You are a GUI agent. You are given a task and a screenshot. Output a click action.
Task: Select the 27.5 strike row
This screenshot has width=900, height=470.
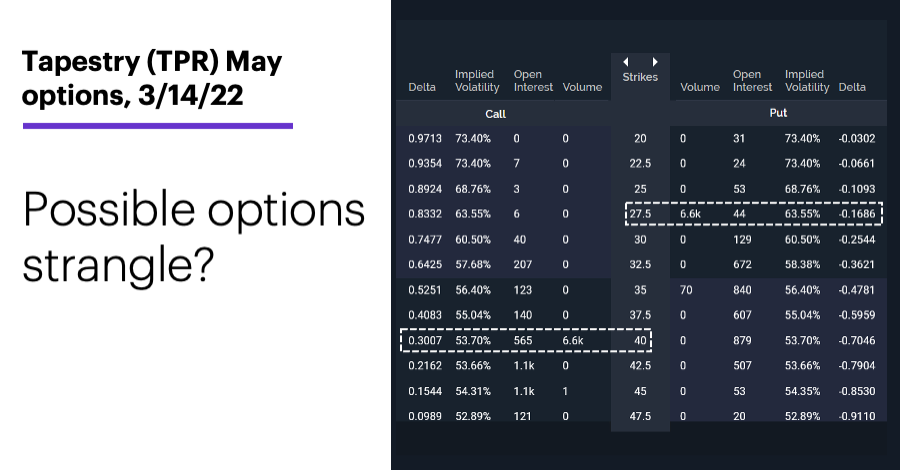641,214
